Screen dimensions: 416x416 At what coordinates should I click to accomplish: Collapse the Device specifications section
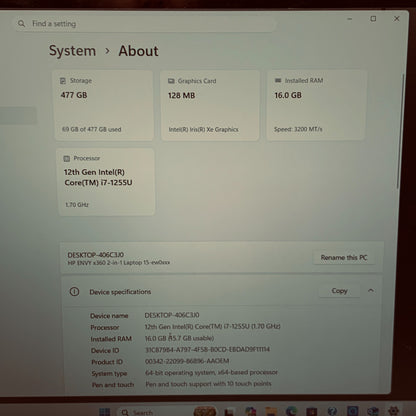coord(371,290)
